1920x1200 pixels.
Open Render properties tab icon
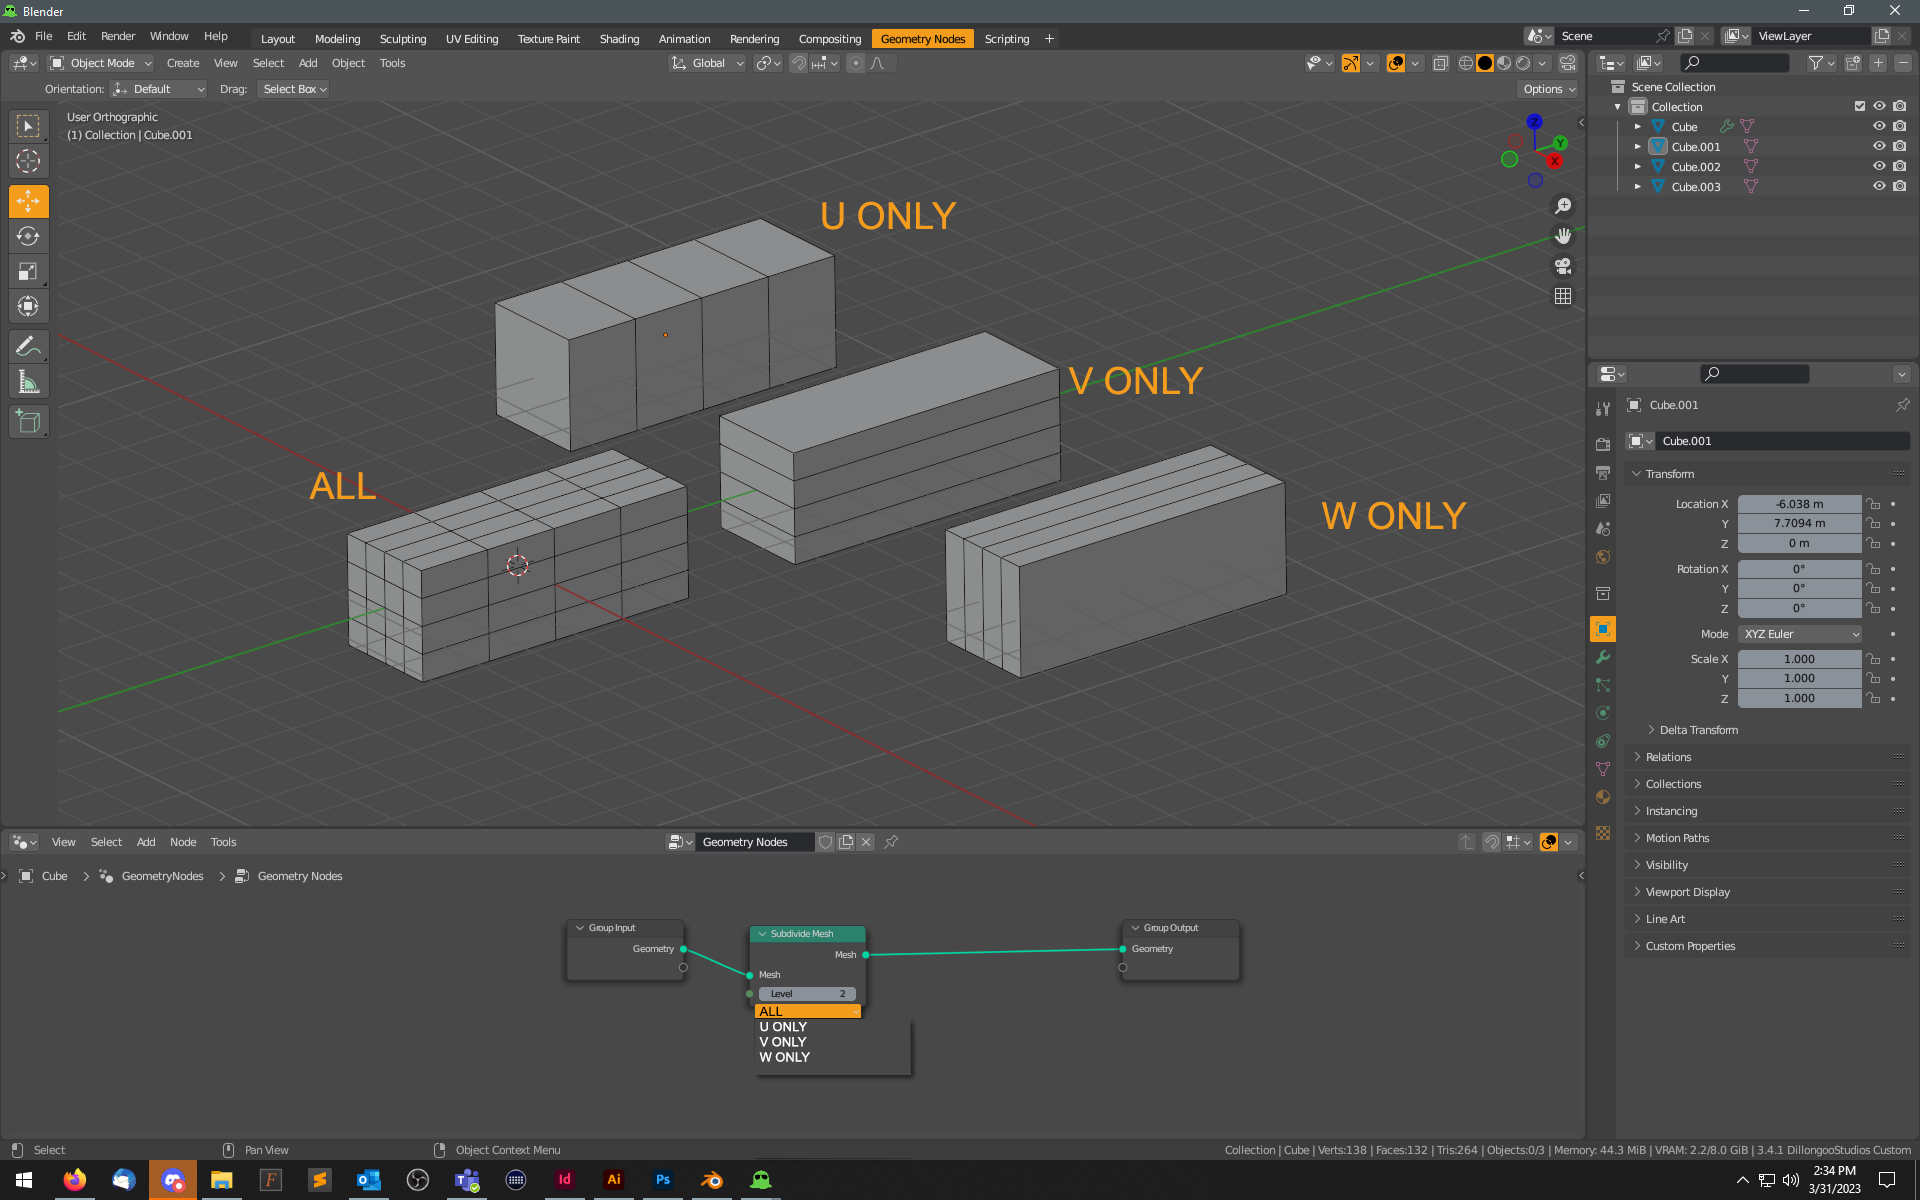tap(1603, 444)
